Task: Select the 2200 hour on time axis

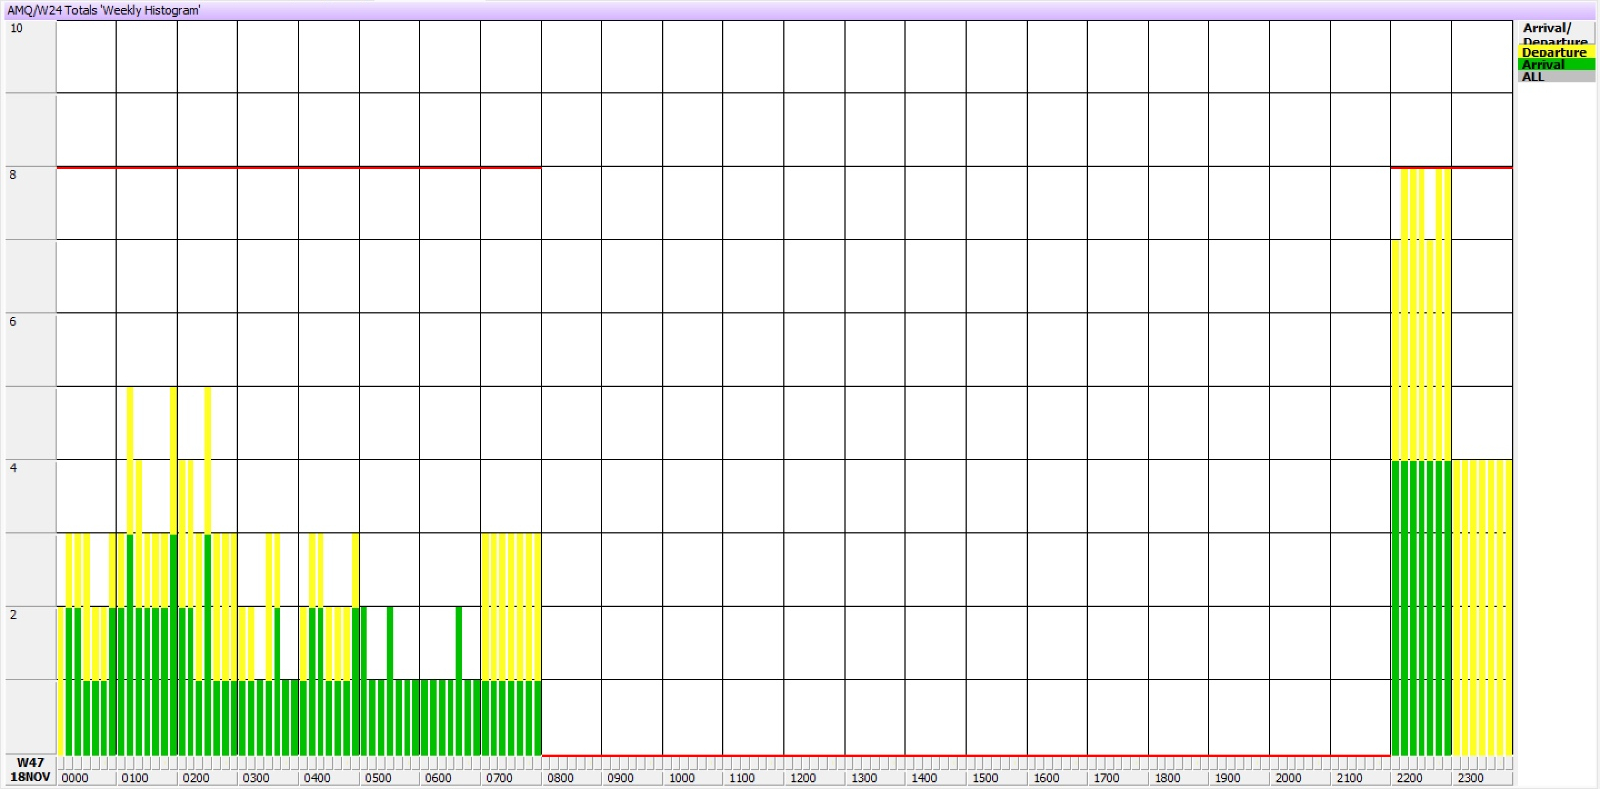Action: click(x=1410, y=778)
